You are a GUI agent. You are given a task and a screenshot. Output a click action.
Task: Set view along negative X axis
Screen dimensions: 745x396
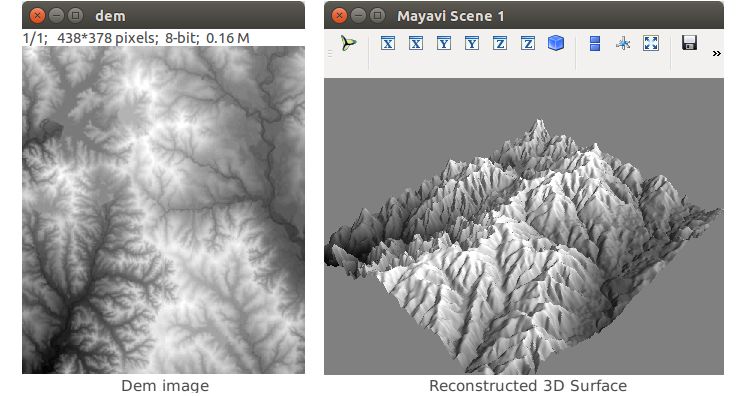[416, 43]
